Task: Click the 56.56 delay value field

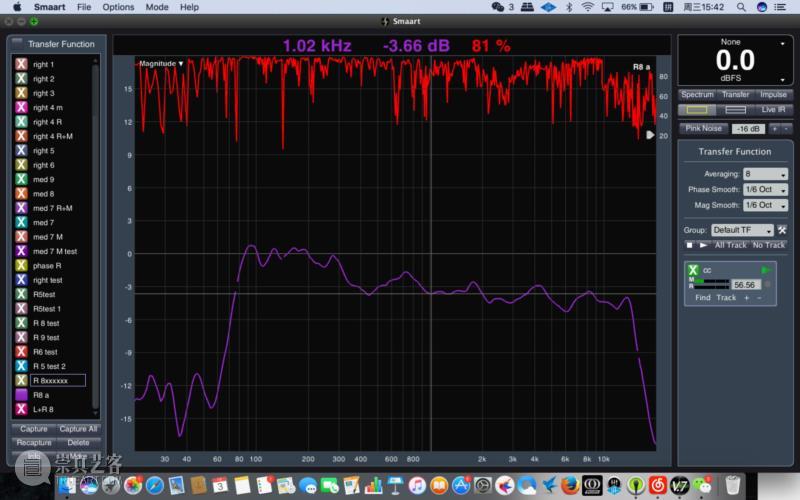Action: click(x=746, y=285)
